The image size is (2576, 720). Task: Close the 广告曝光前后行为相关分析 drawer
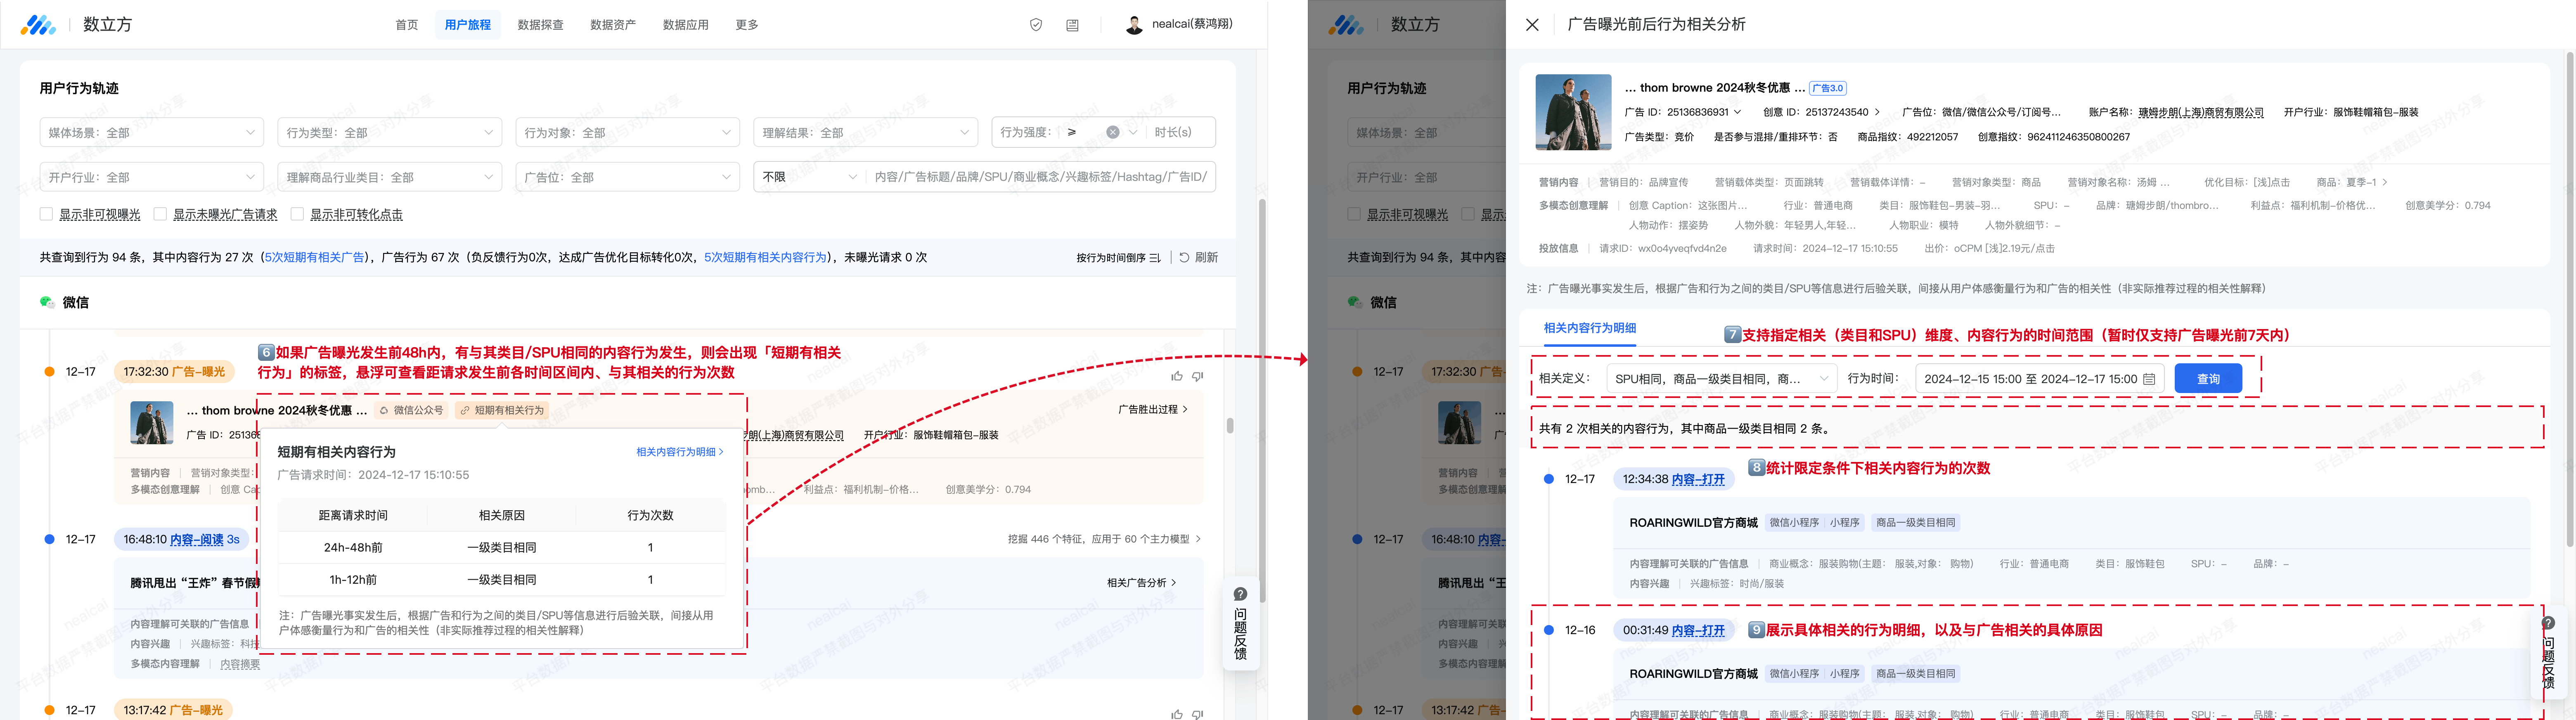(x=1532, y=25)
